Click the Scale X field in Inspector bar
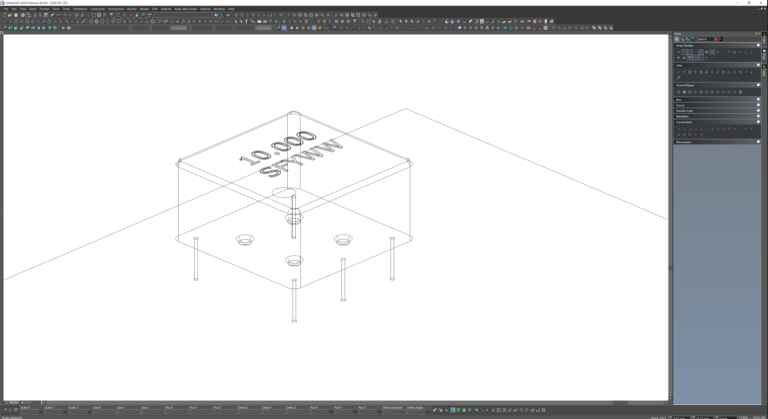 [x=29, y=412]
